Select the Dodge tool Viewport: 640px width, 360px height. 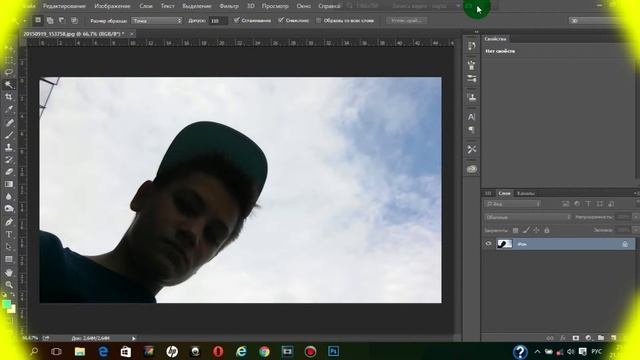tap(9, 209)
